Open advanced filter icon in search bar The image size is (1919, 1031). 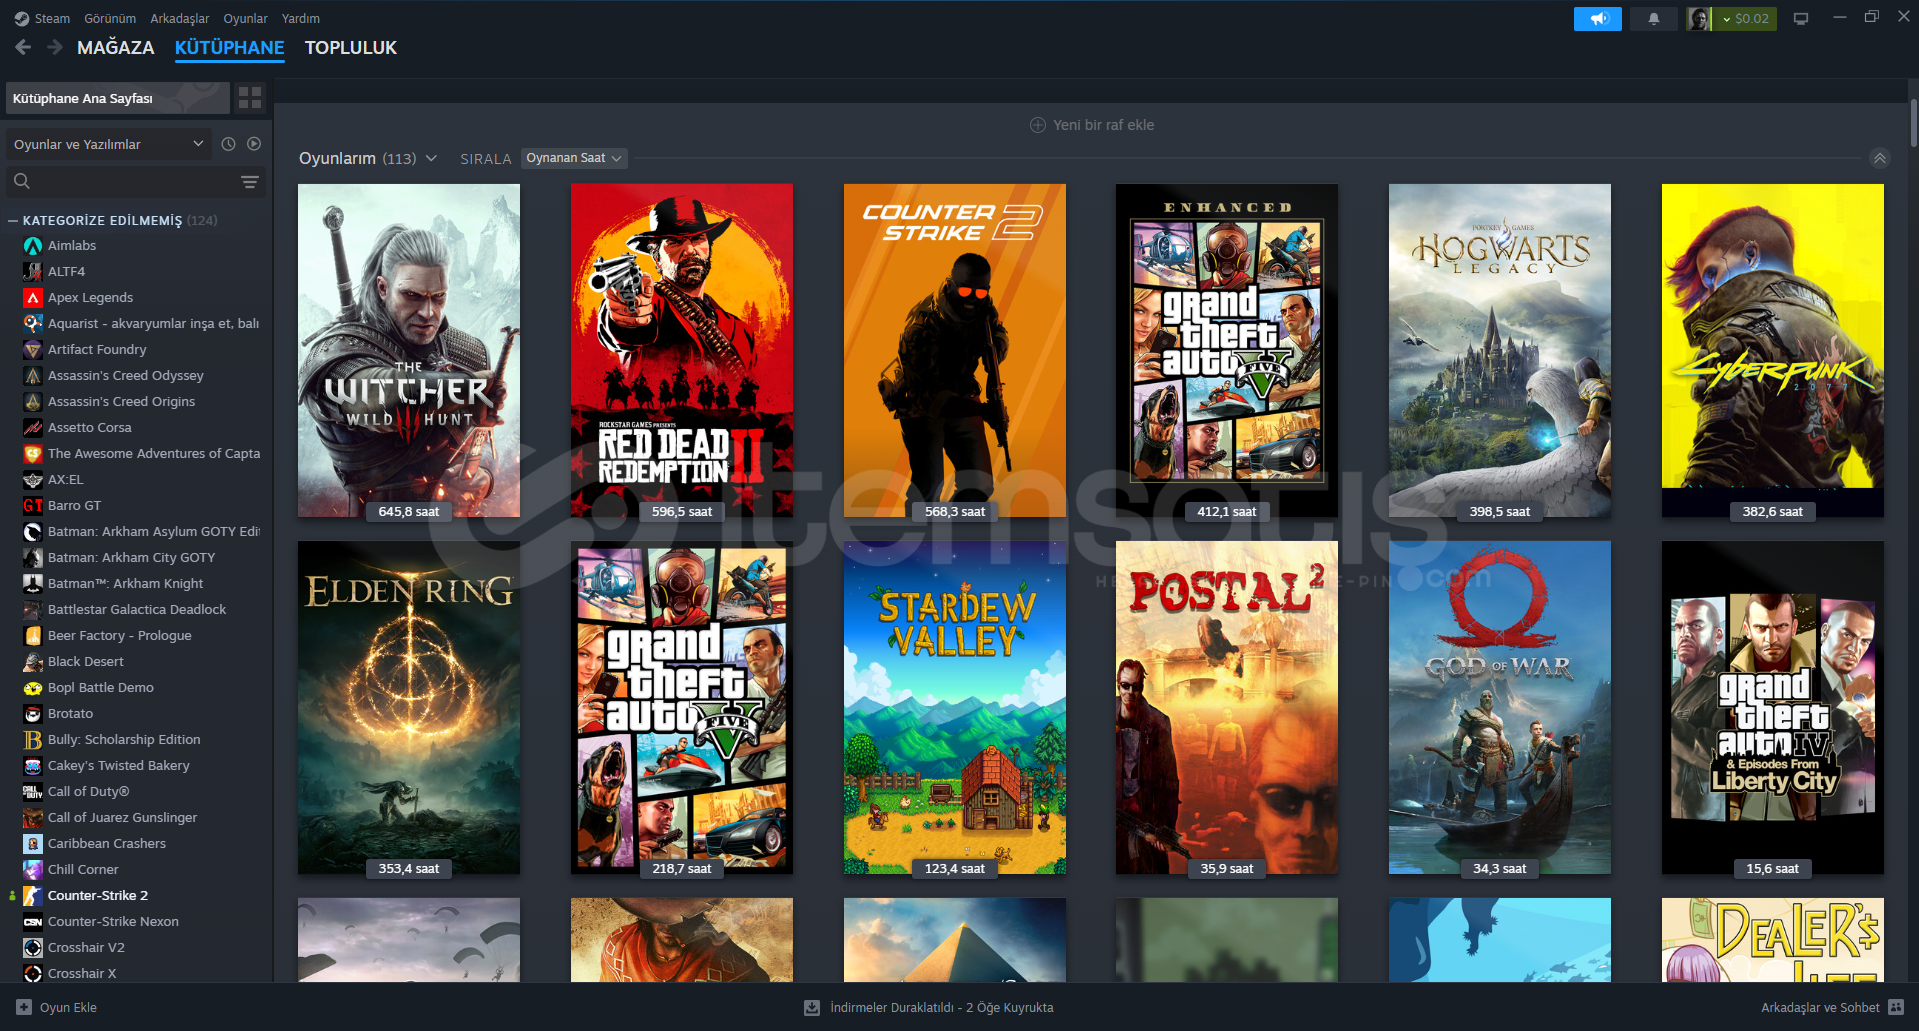coord(250,182)
